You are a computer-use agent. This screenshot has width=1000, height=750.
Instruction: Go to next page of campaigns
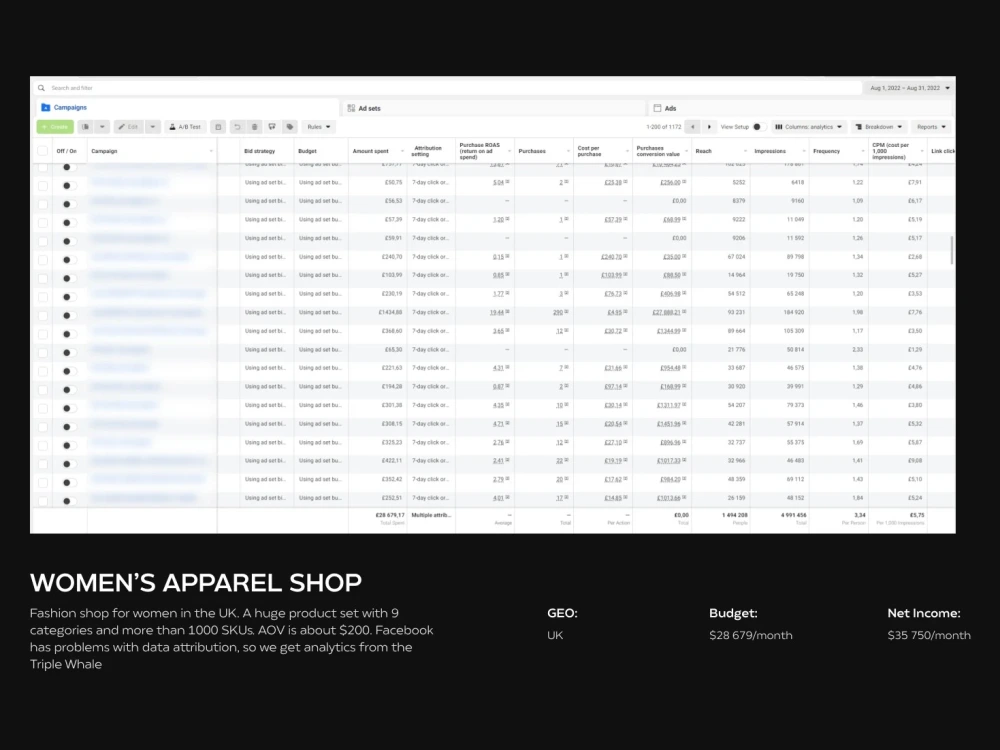[x=709, y=127]
